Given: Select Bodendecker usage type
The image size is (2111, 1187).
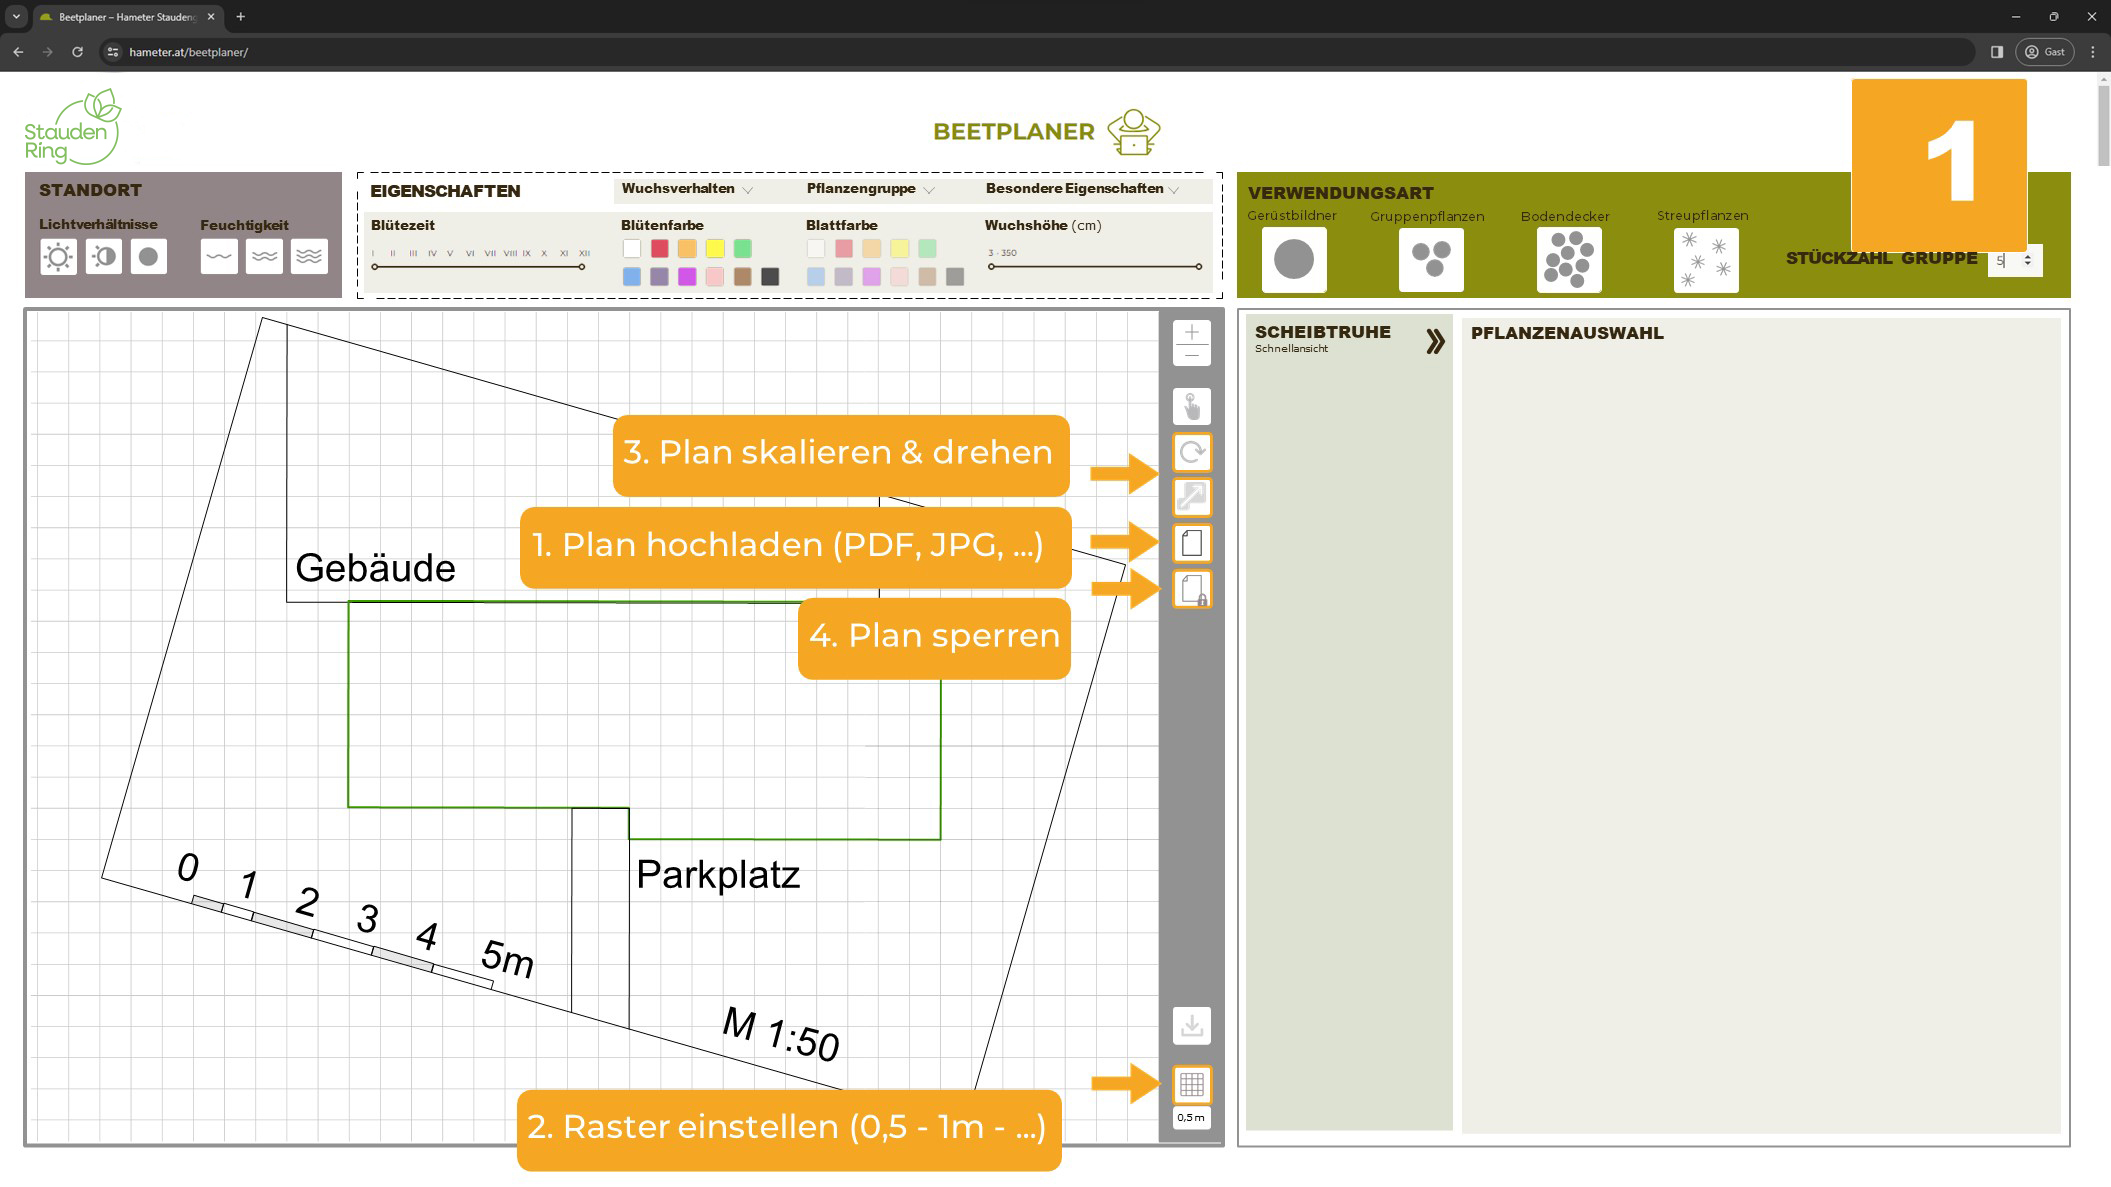Looking at the screenshot, I should 1568,260.
